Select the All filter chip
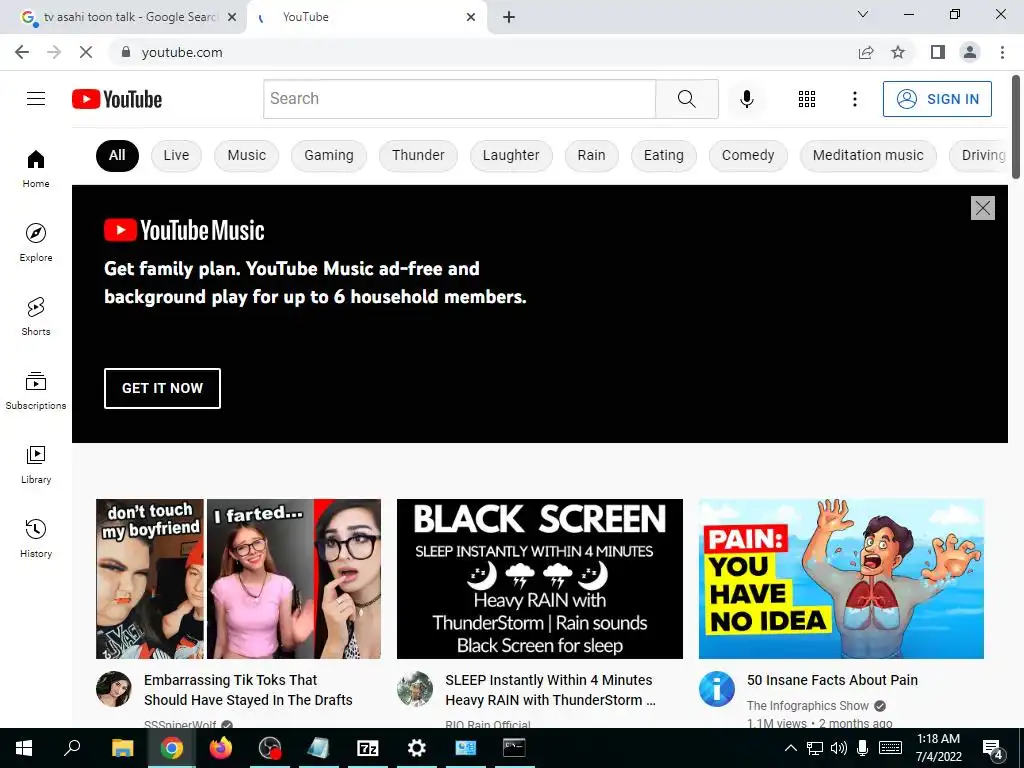This screenshot has height=768, width=1024. (117, 155)
